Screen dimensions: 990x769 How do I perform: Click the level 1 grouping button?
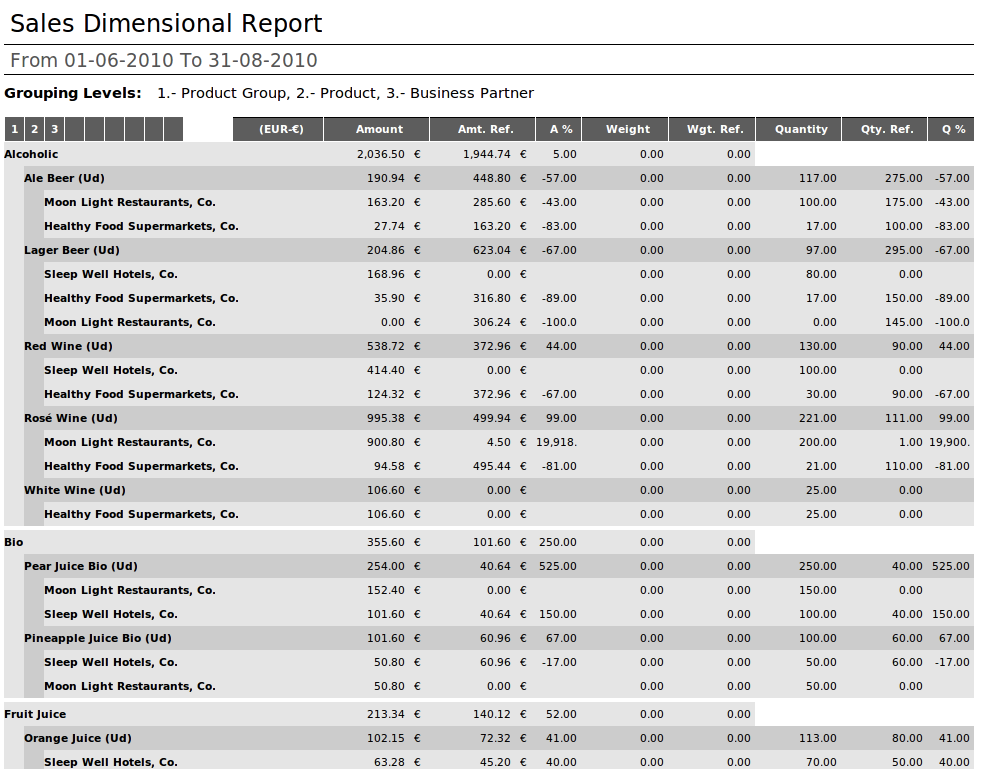point(14,129)
